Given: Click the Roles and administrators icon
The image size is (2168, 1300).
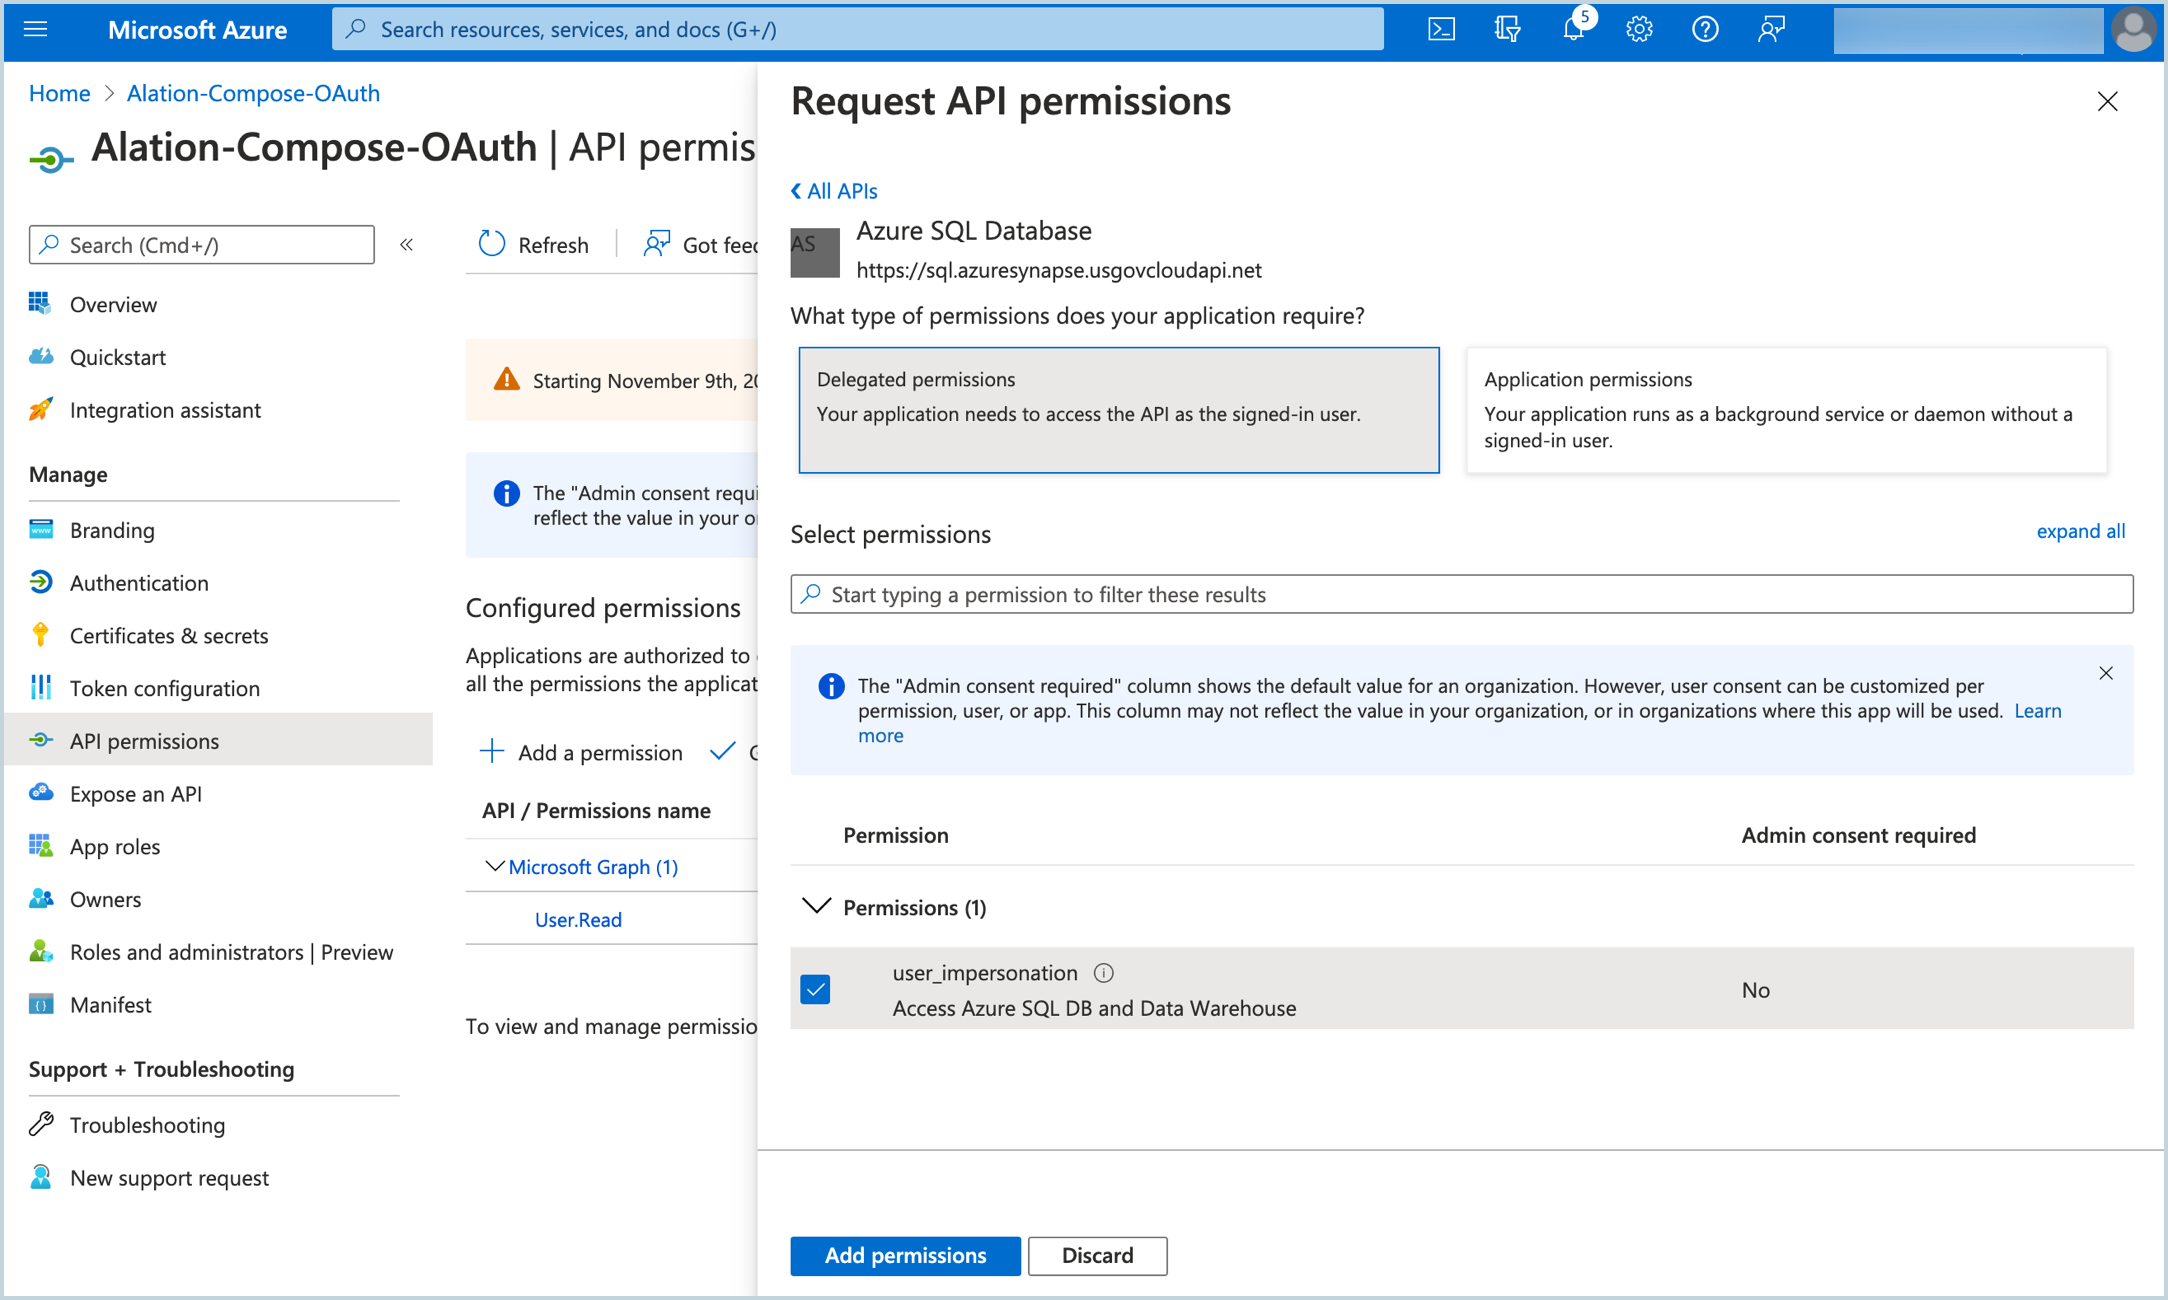Looking at the screenshot, I should (40, 951).
